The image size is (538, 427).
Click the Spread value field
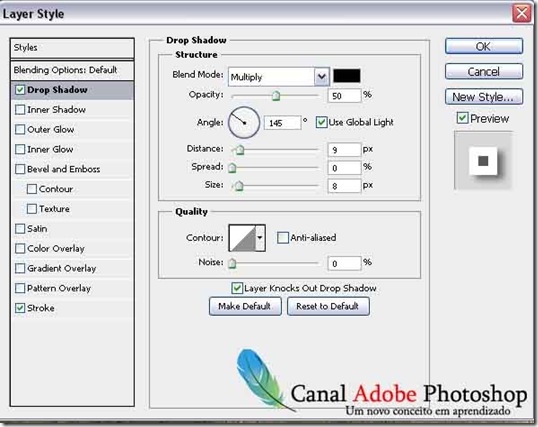[344, 168]
